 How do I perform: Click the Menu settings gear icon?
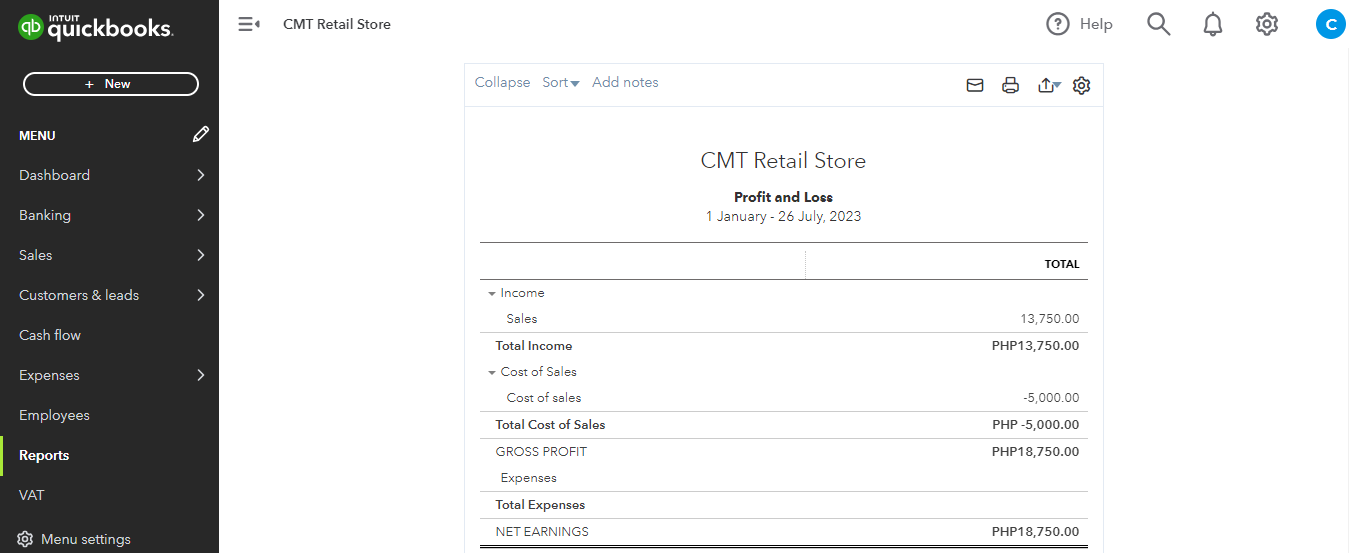coord(25,539)
